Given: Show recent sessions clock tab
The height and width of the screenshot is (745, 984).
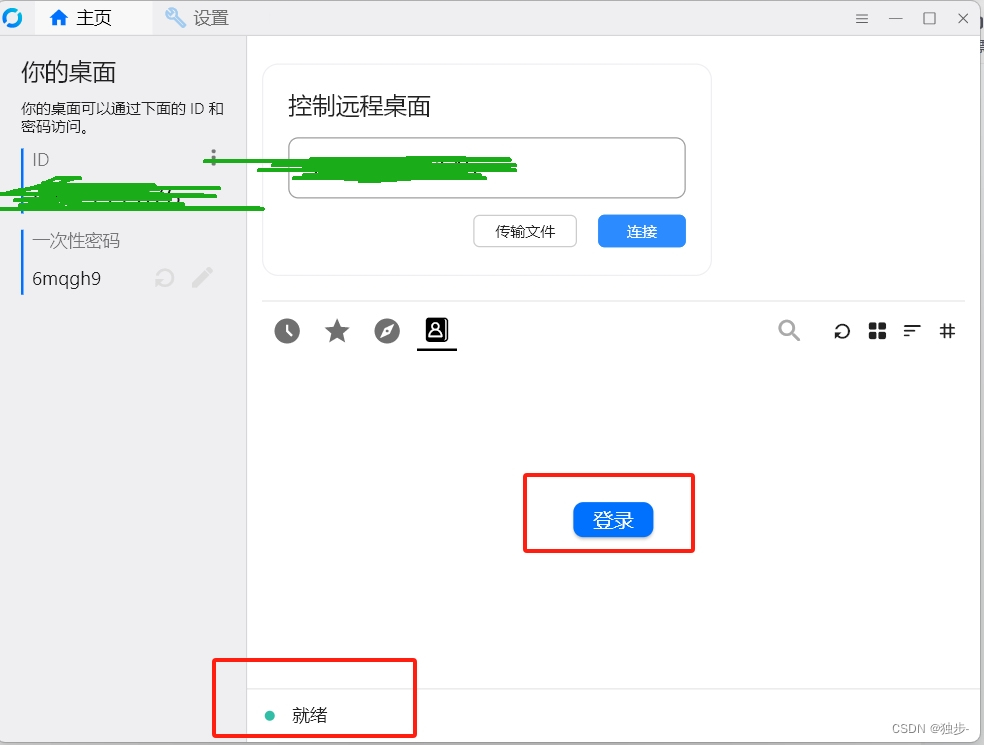Looking at the screenshot, I should [287, 331].
